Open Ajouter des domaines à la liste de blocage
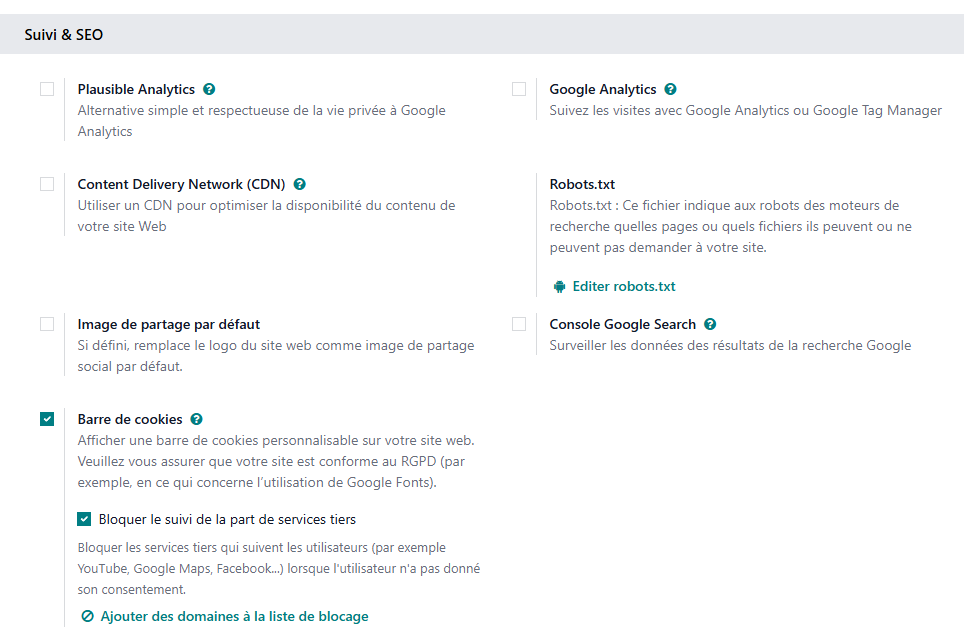 (x=234, y=616)
